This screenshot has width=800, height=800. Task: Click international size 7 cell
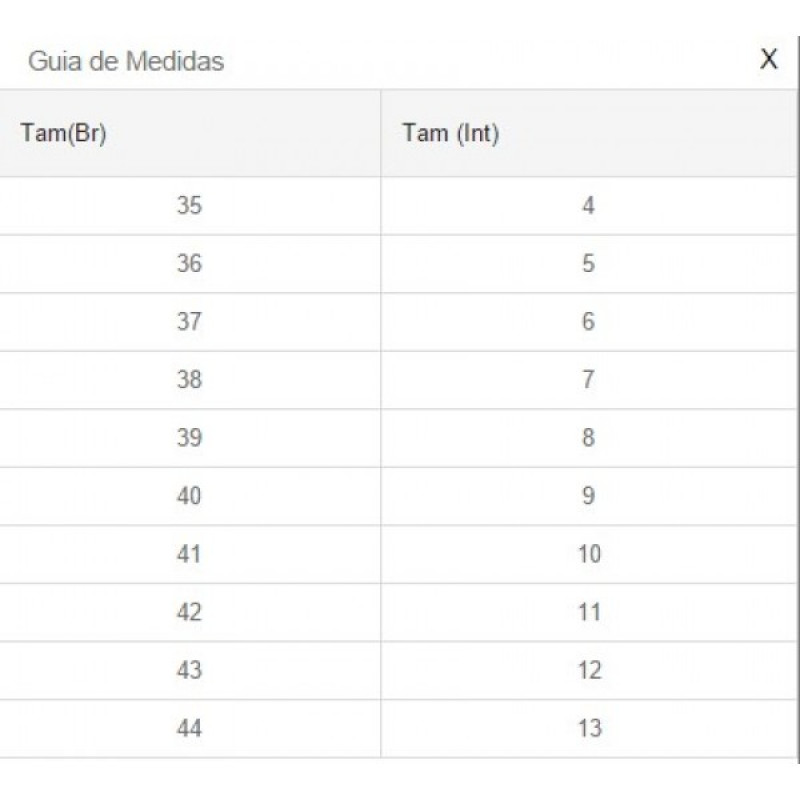tap(588, 380)
